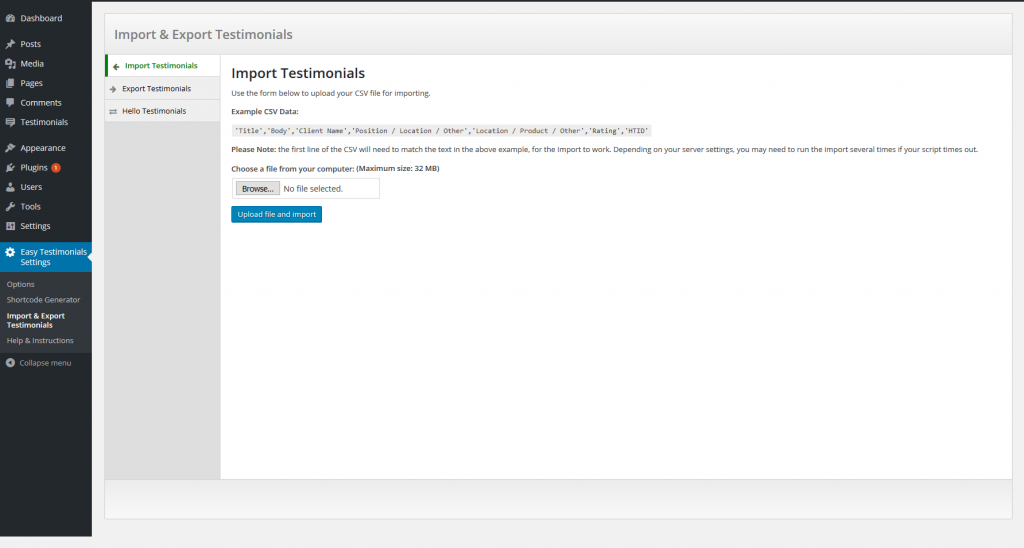
Task: Select the Import Testimonials tab
Action: click(x=160, y=66)
